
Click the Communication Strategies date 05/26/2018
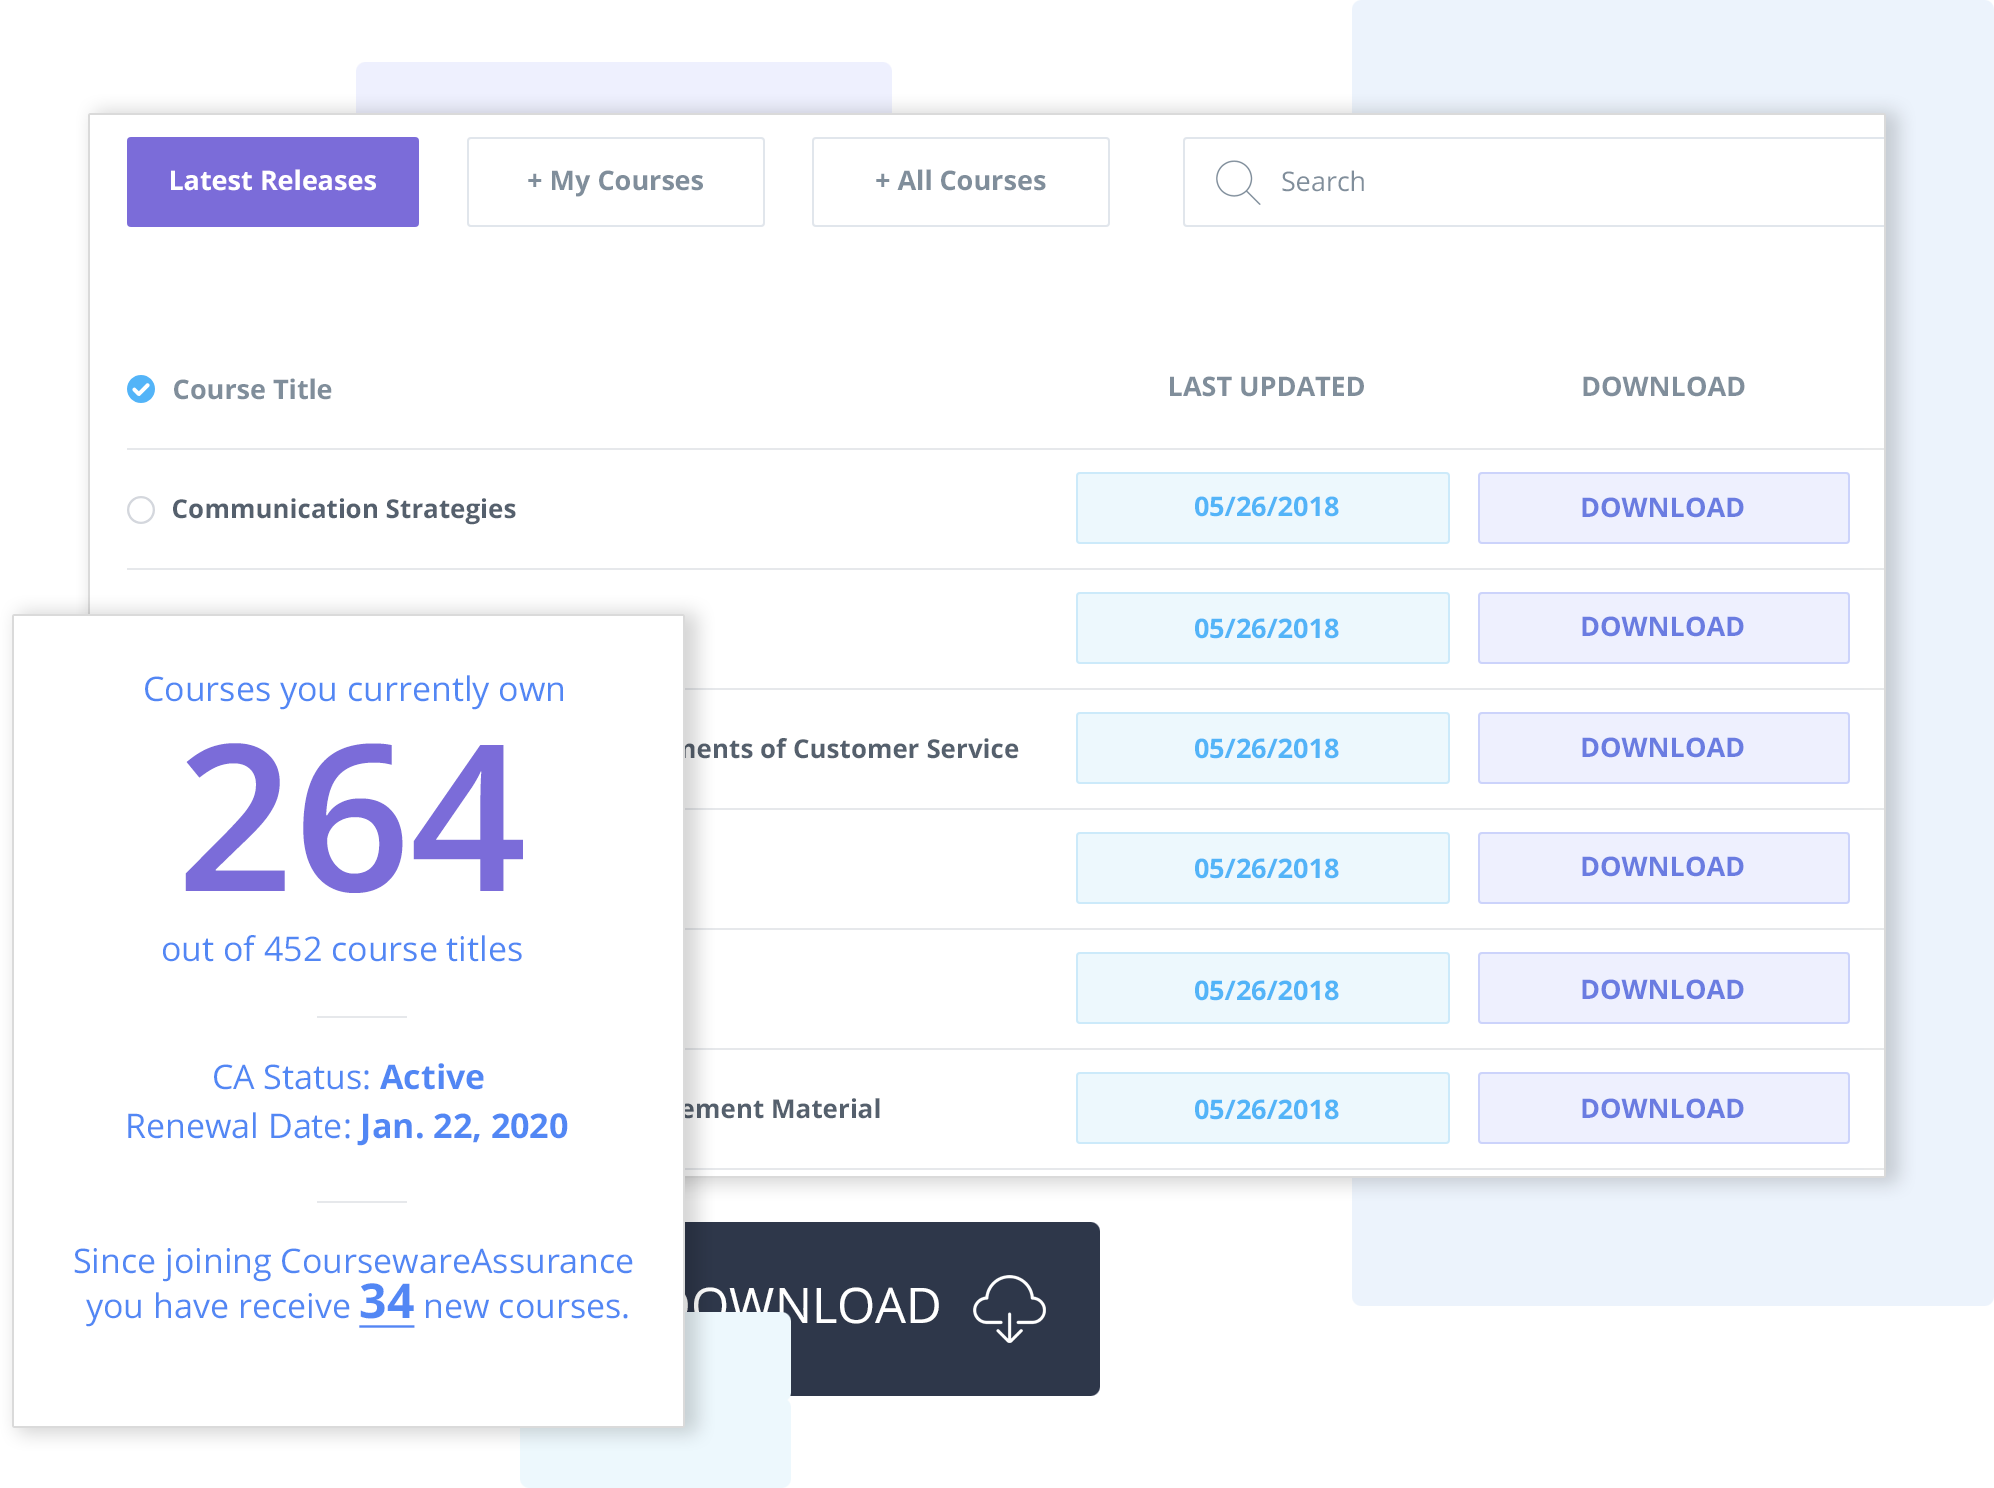pyautogui.click(x=1262, y=508)
